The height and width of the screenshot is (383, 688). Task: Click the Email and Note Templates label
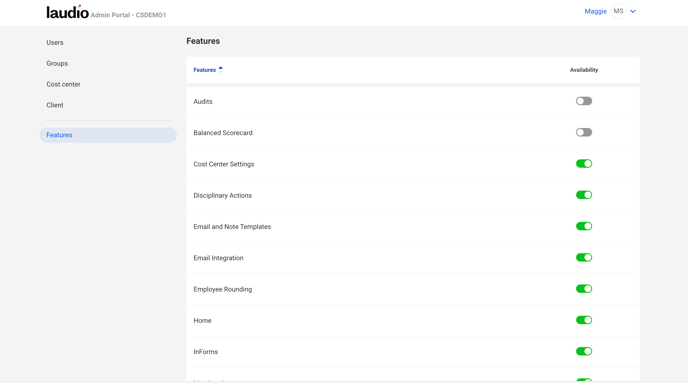[232, 226]
